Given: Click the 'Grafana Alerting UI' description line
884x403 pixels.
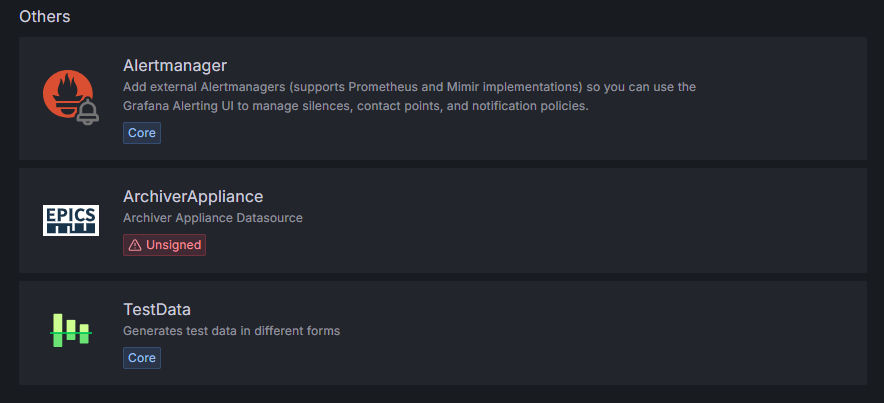Looking at the screenshot, I should point(190,106).
